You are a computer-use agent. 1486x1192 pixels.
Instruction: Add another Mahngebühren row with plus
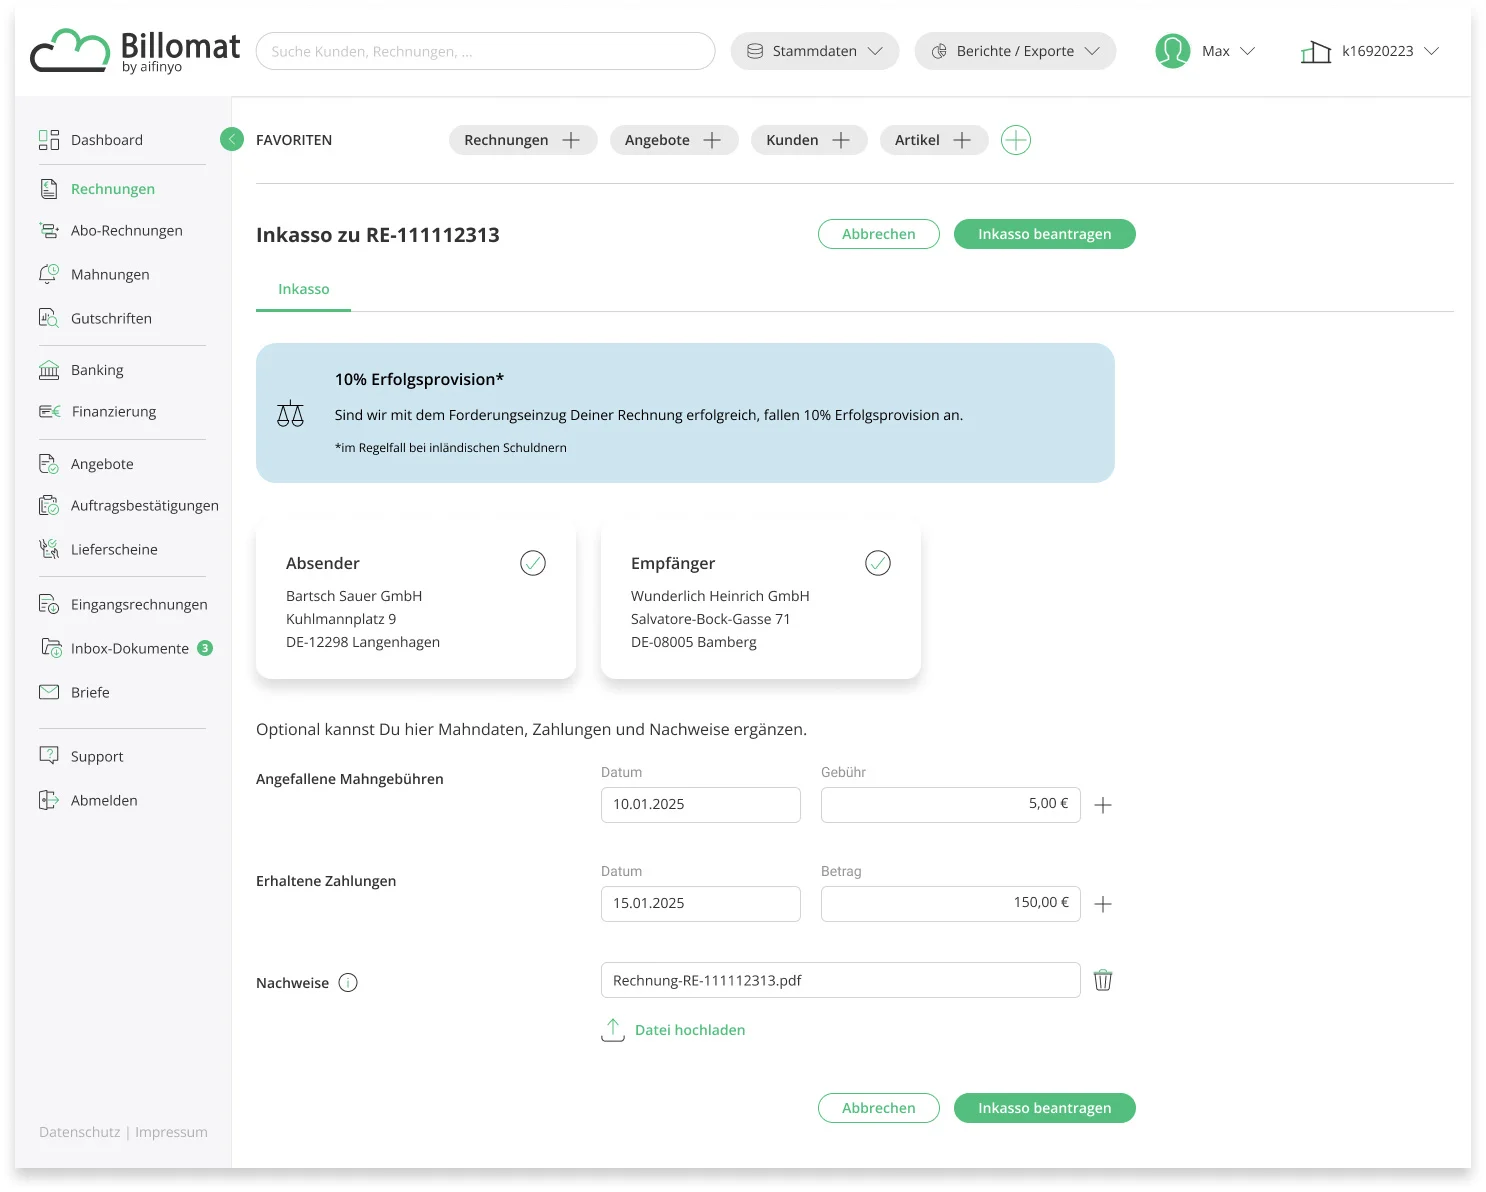point(1103,805)
